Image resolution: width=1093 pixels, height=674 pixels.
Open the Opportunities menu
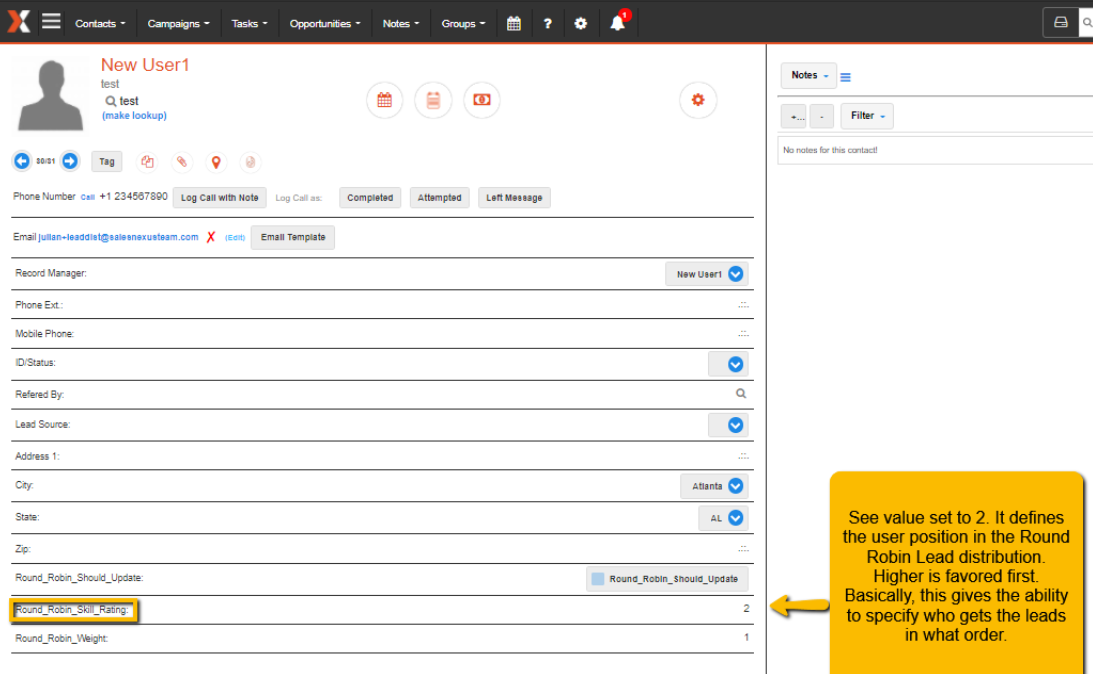point(325,24)
